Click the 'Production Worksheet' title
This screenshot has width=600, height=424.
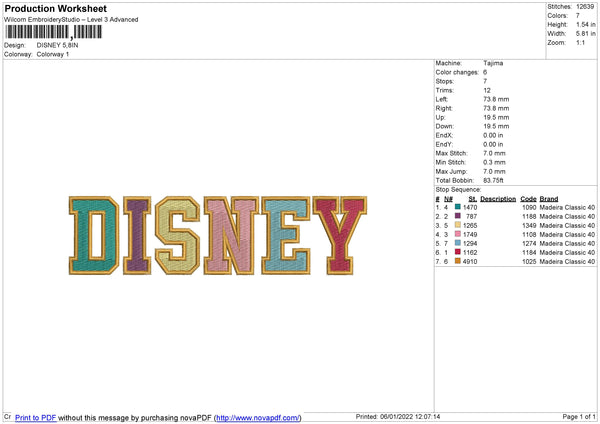55,8
